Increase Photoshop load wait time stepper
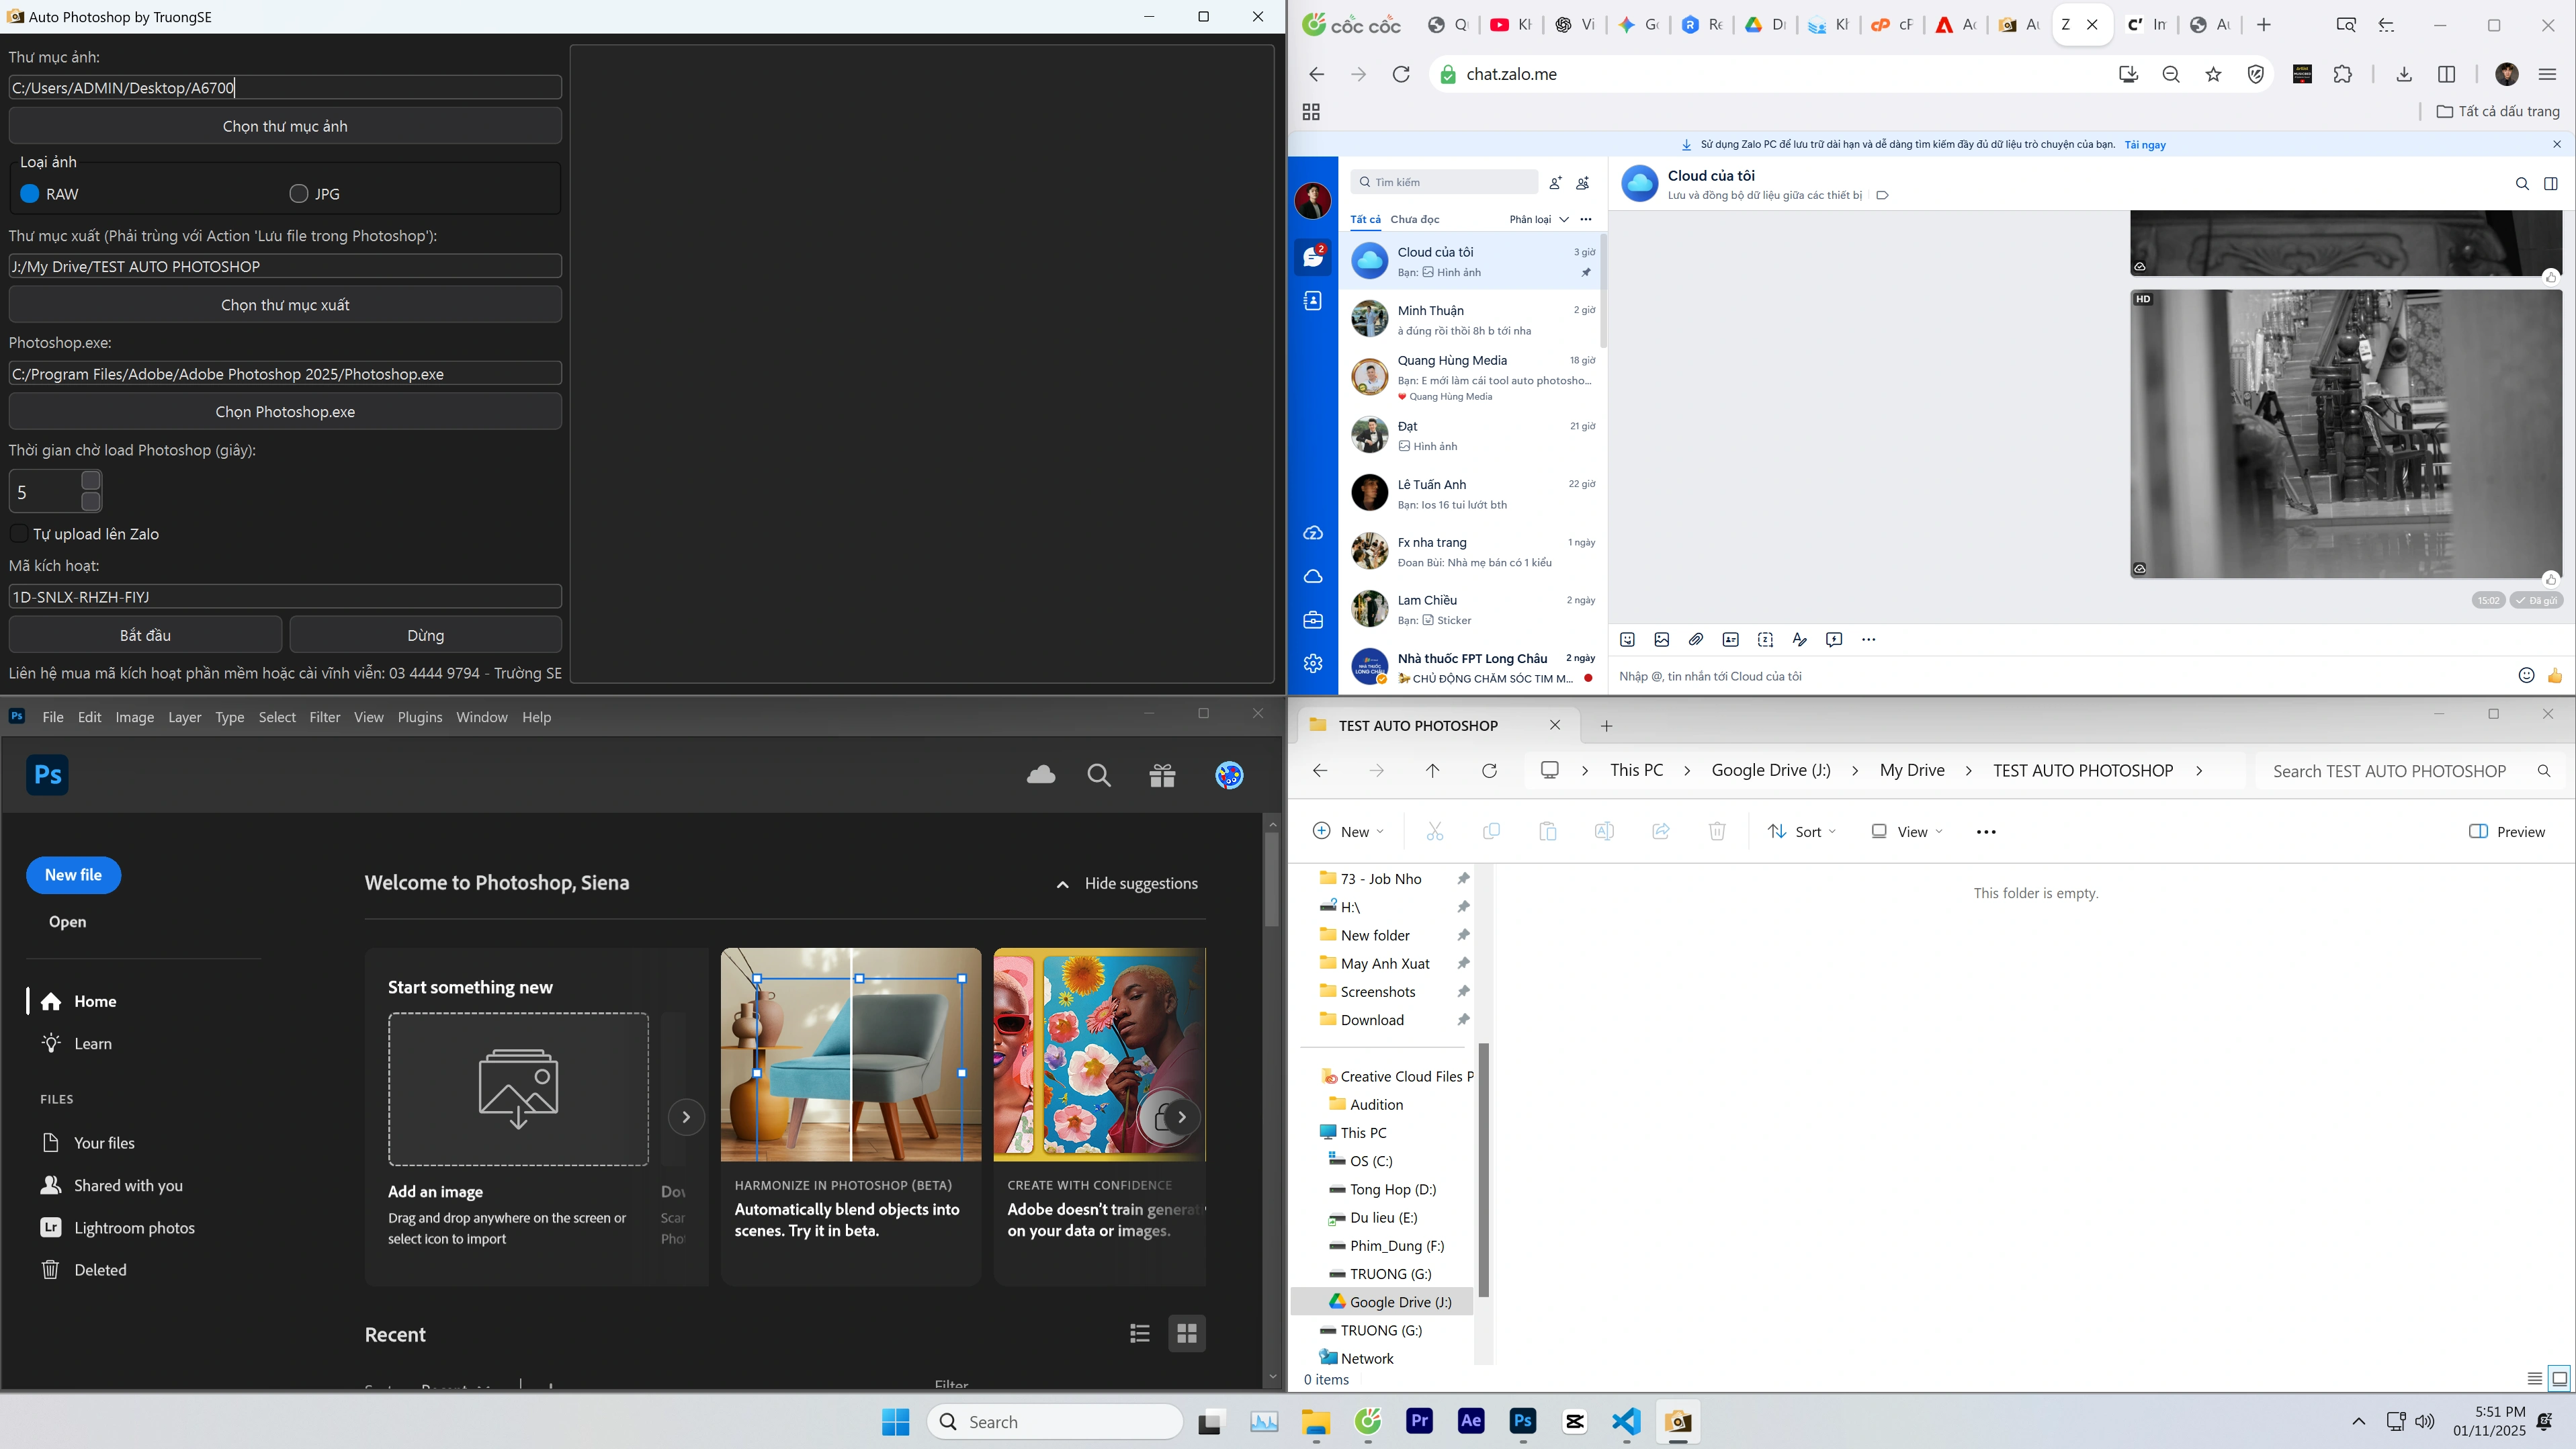Screen dimensions: 2576x1449 click(x=91, y=481)
